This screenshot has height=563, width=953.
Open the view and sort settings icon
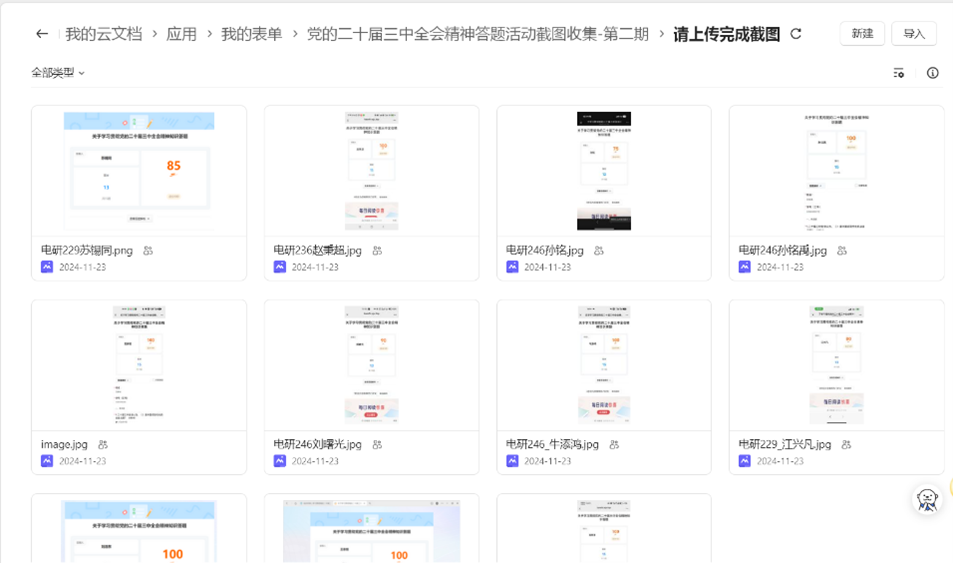(x=898, y=73)
